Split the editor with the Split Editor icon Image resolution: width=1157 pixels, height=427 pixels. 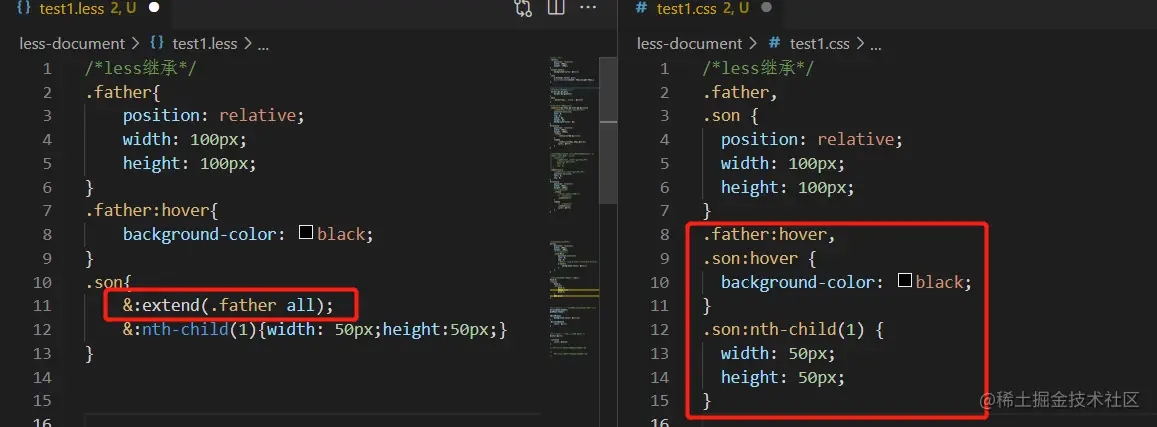click(556, 7)
